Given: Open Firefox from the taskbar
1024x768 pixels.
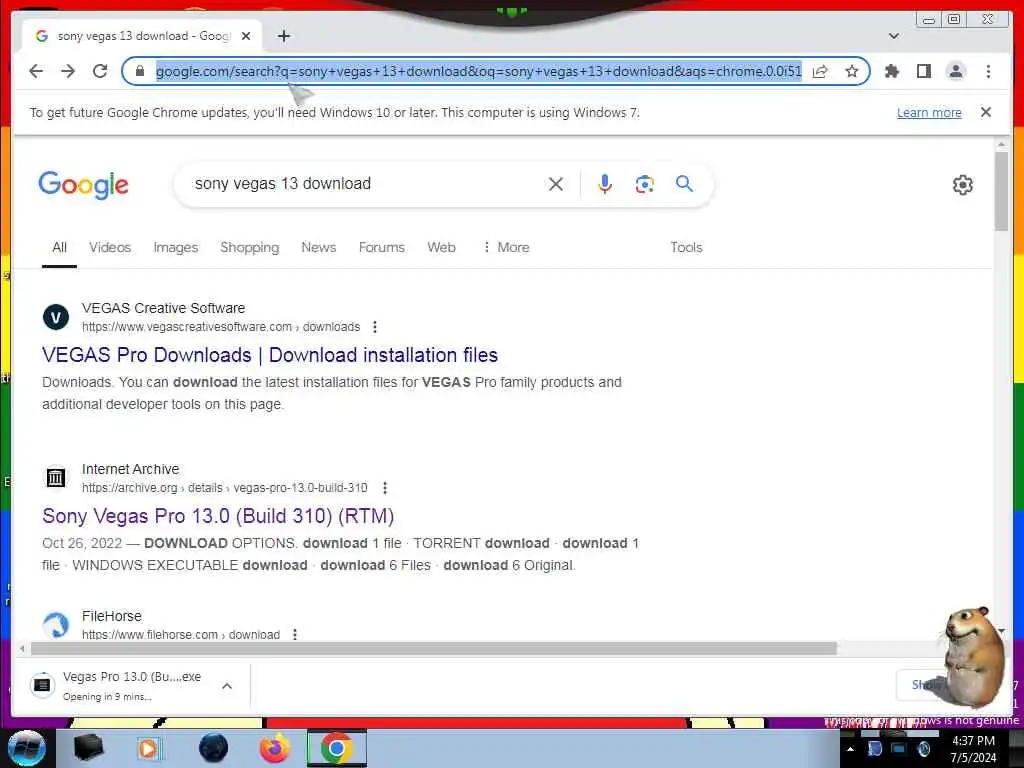Looking at the screenshot, I should tap(275, 748).
